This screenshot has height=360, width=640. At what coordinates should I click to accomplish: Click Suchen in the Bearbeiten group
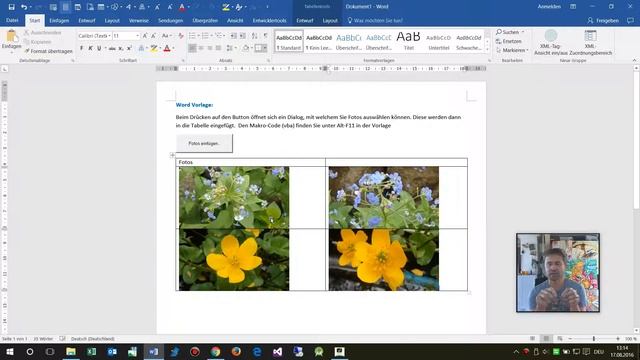point(508,32)
